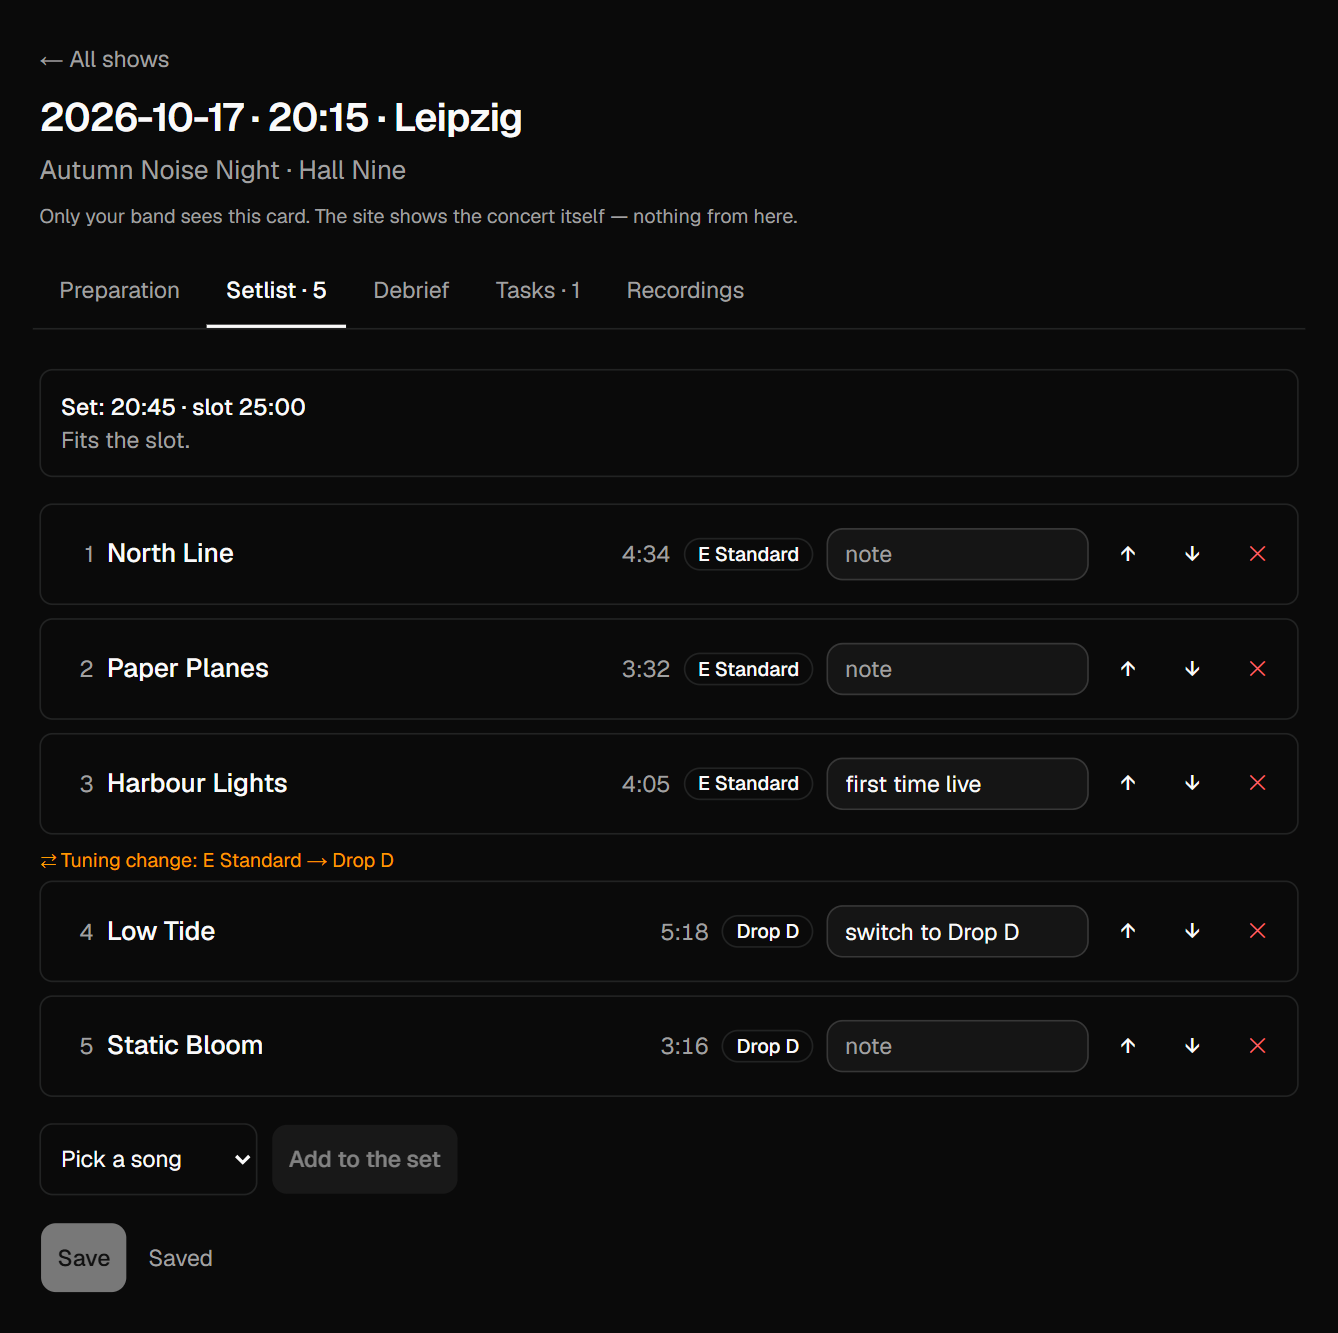
Task: Click the Drop D tag on Static Bloom
Action: click(768, 1046)
